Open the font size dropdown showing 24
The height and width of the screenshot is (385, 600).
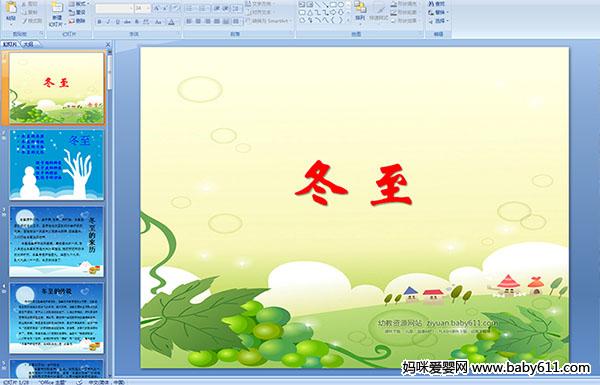(x=142, y=8)
